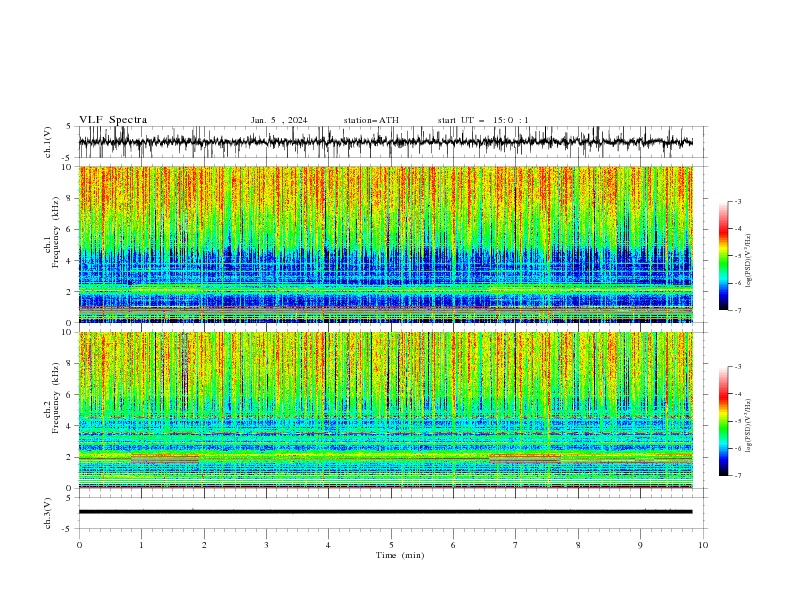Click the "ch.1(V)" waveform axis label
The height and width of the screenshot is (612, 792).
coord(48,142)
